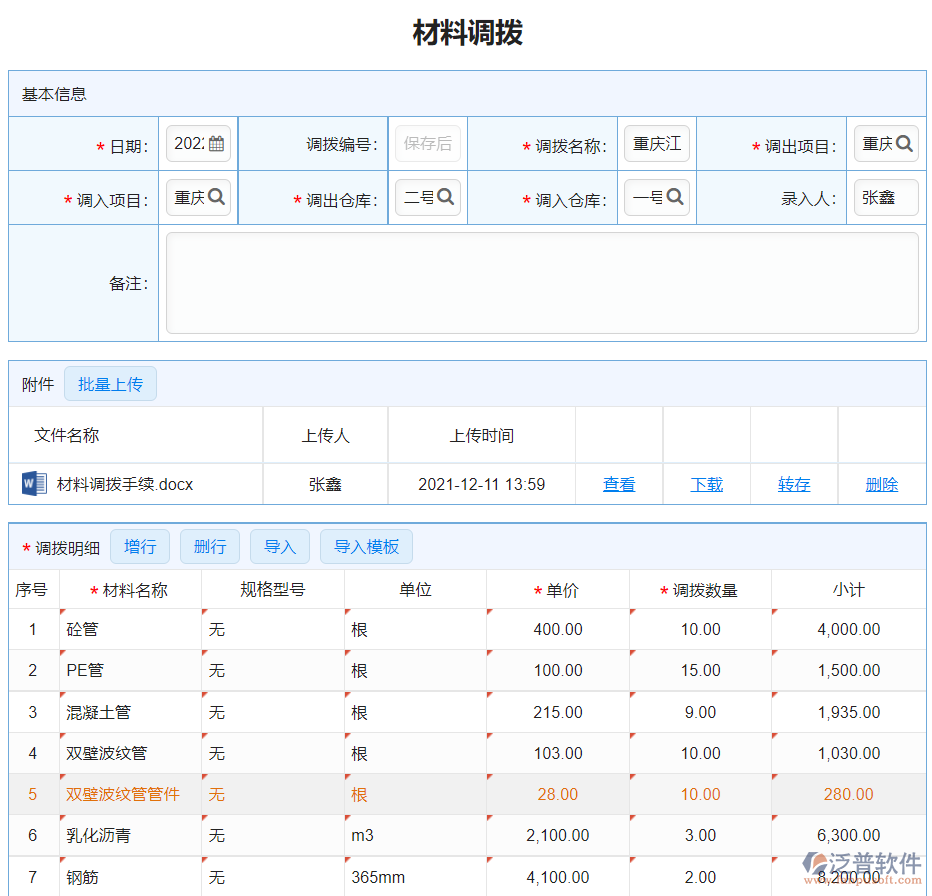Screen dimensions: 932x896
Task: Click the 转存 link
Action: point(794,484)
